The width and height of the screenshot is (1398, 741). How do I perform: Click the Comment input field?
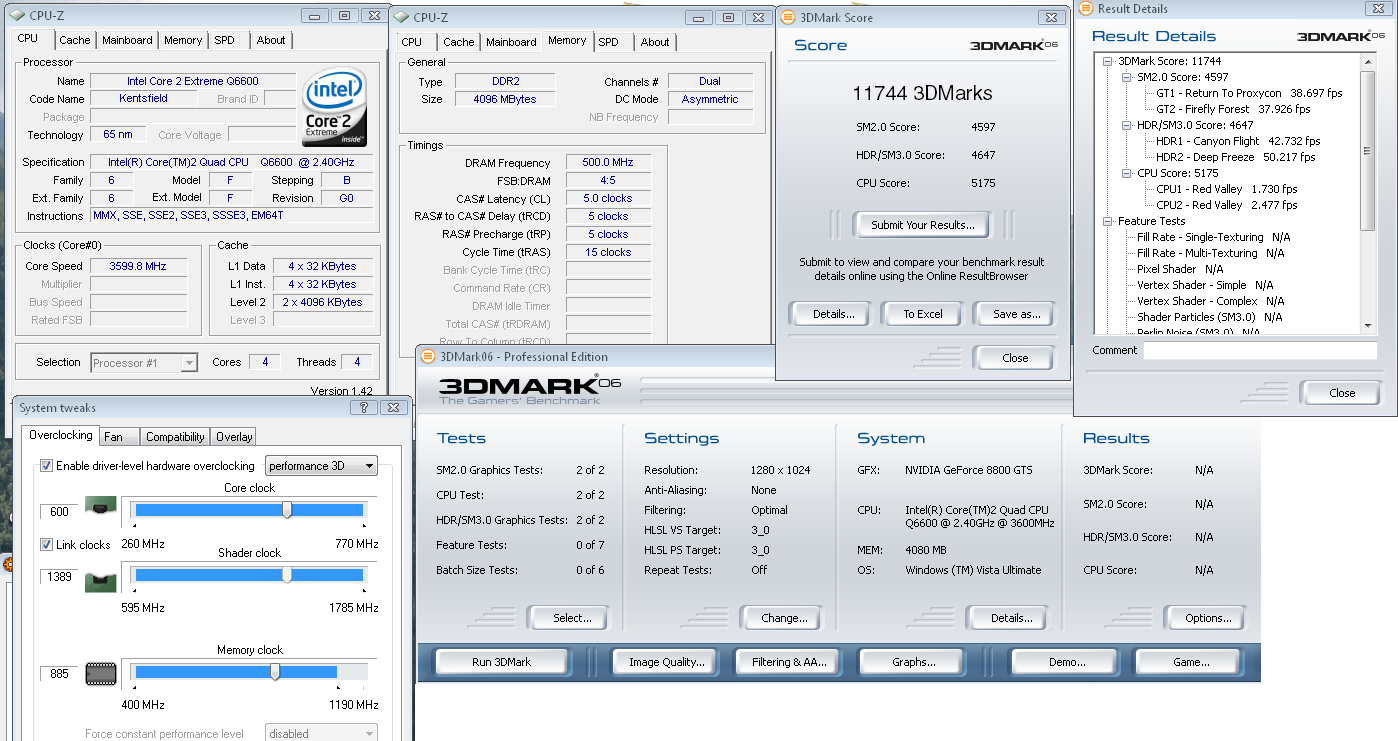pos(1260,351)
